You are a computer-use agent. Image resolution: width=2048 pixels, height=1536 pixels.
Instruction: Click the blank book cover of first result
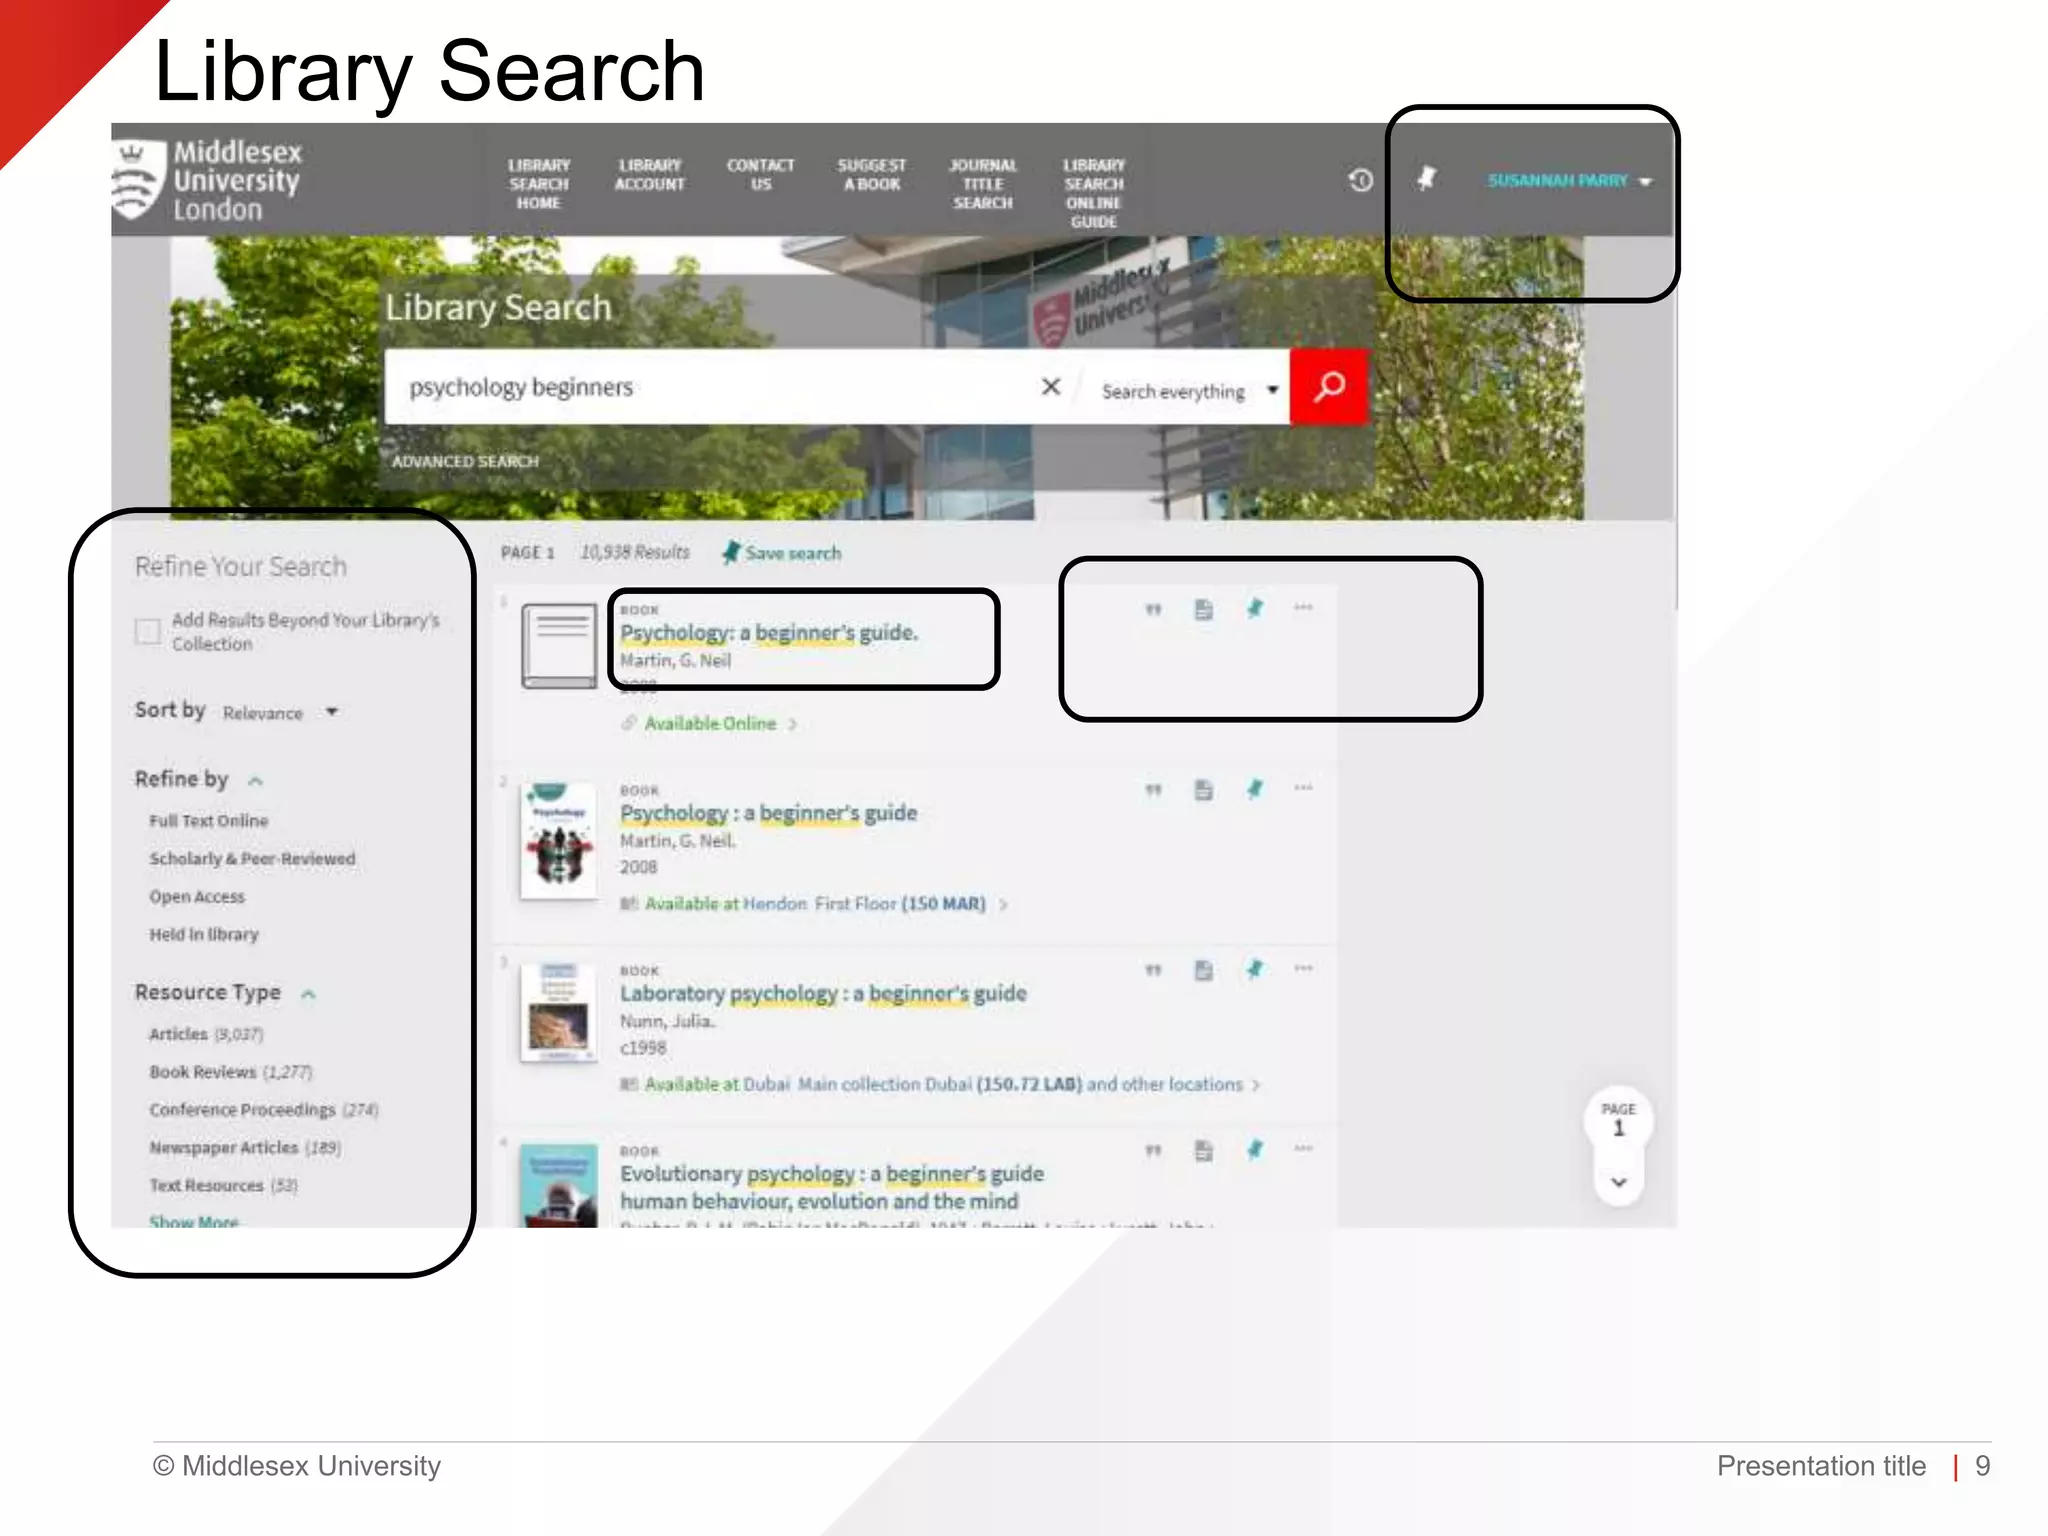pos(559,646)
